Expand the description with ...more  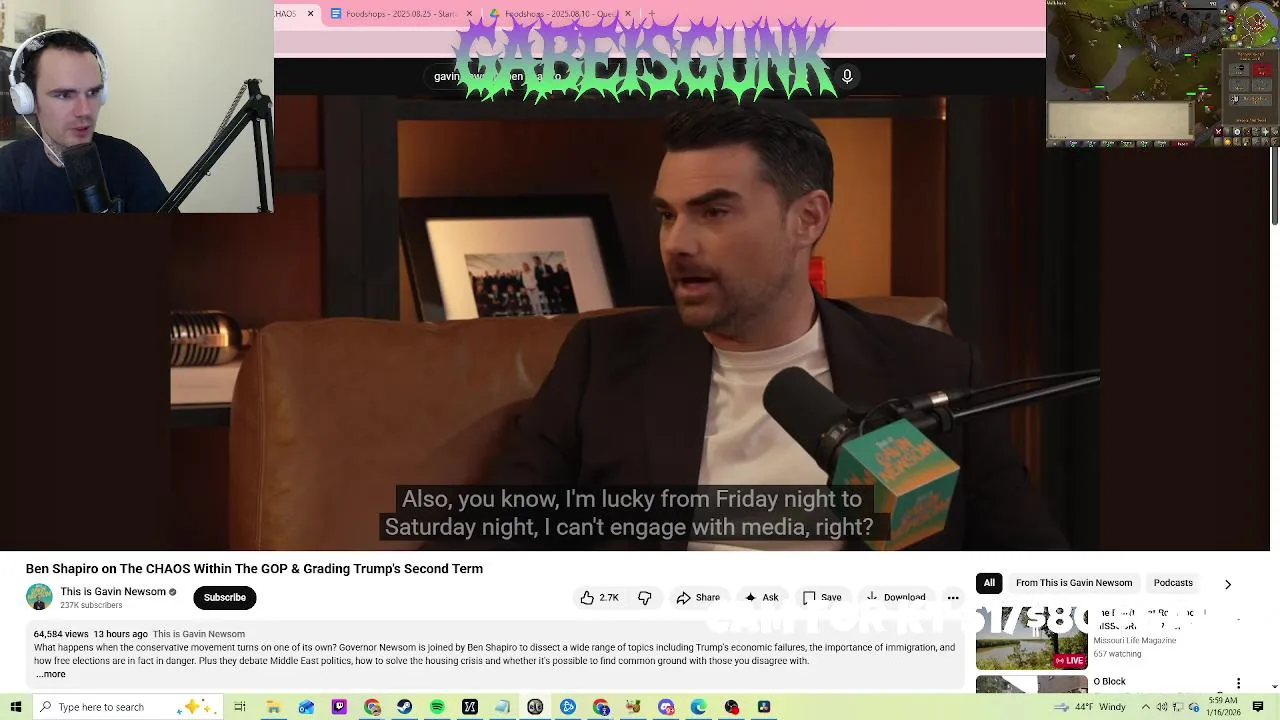click(x=50, y=674)
